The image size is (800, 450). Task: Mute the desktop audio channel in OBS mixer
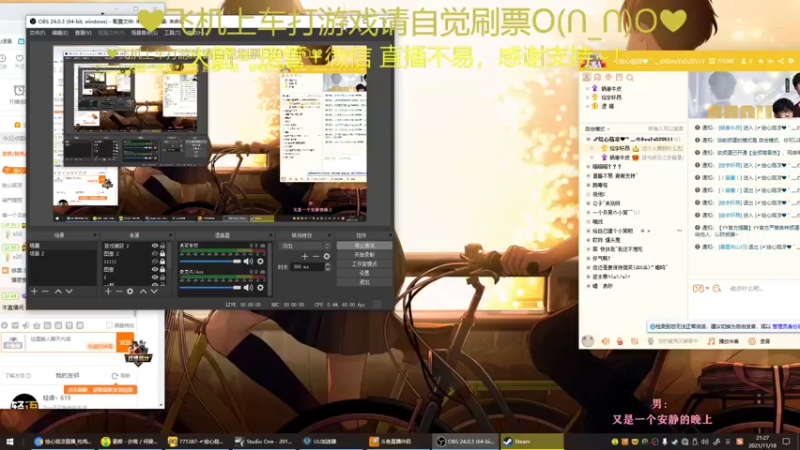pos(248,261)
